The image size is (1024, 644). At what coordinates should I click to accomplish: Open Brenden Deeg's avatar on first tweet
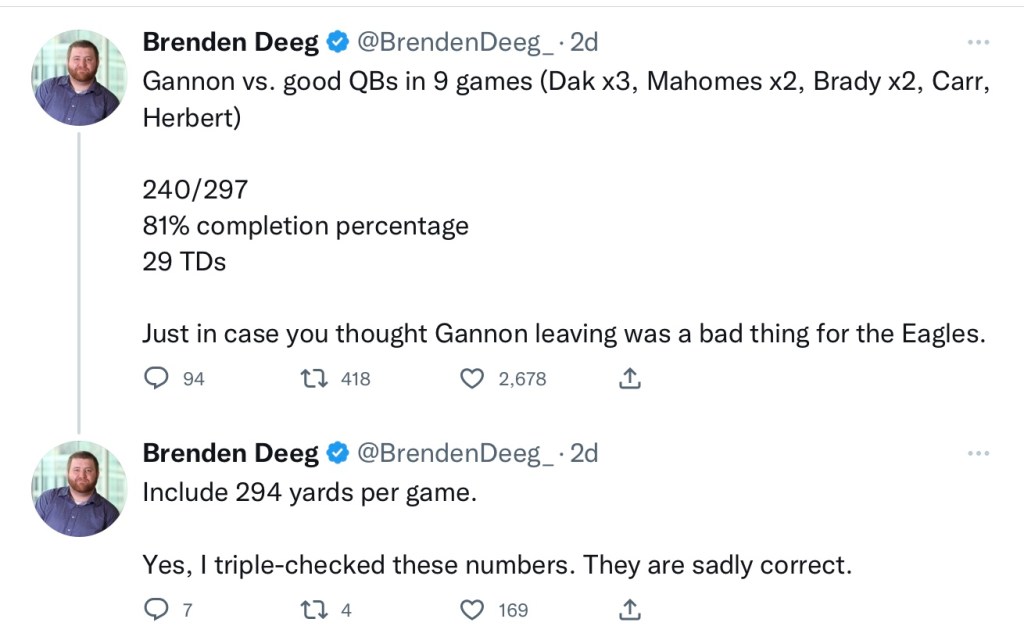[x=79, y=77]
